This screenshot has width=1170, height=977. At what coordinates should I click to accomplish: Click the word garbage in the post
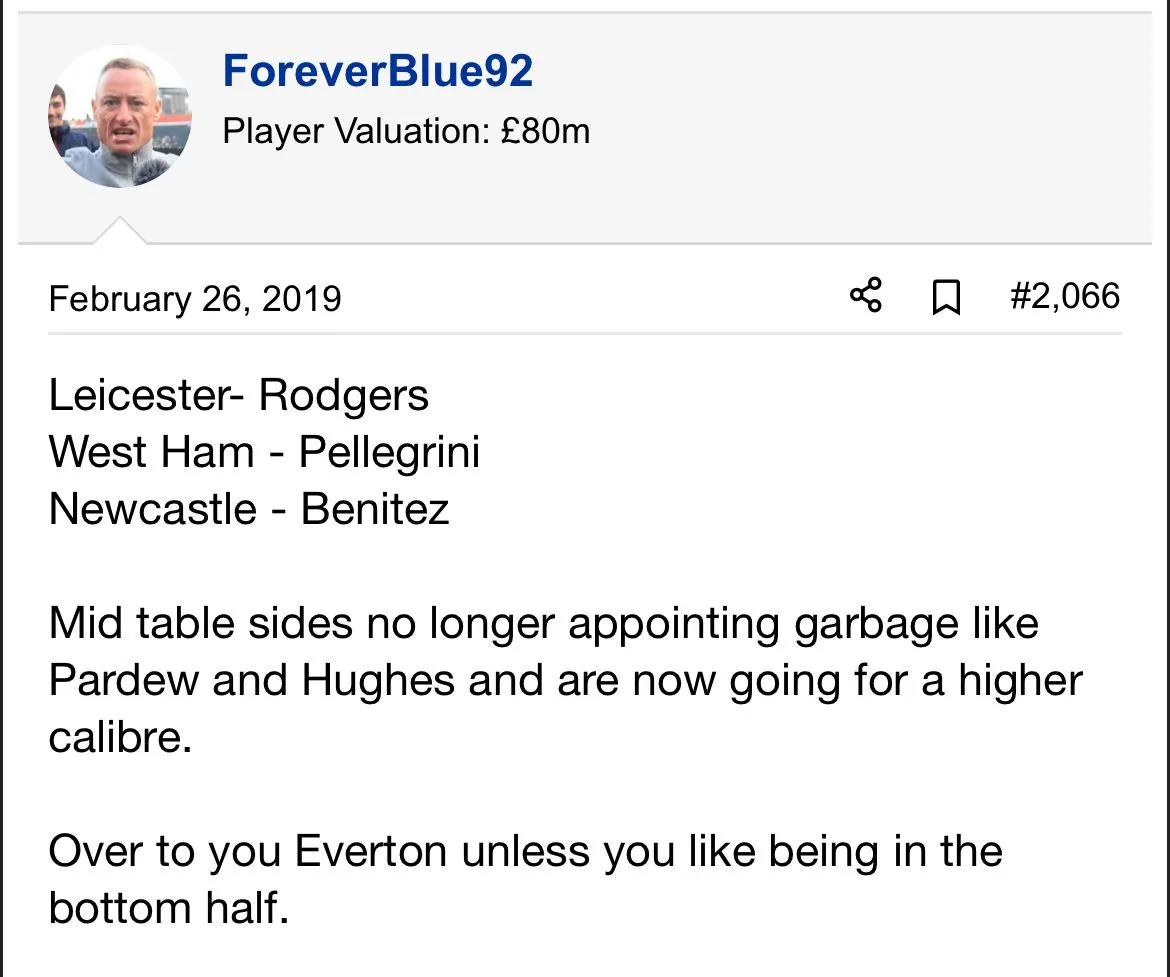[x=864, y=625]
